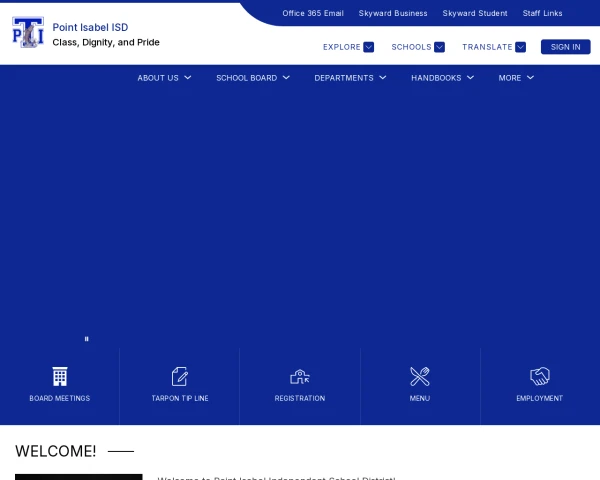600x480 pixels.
Task: Click the Menu fork and spoon icon
Action: [x=420, y=376]
